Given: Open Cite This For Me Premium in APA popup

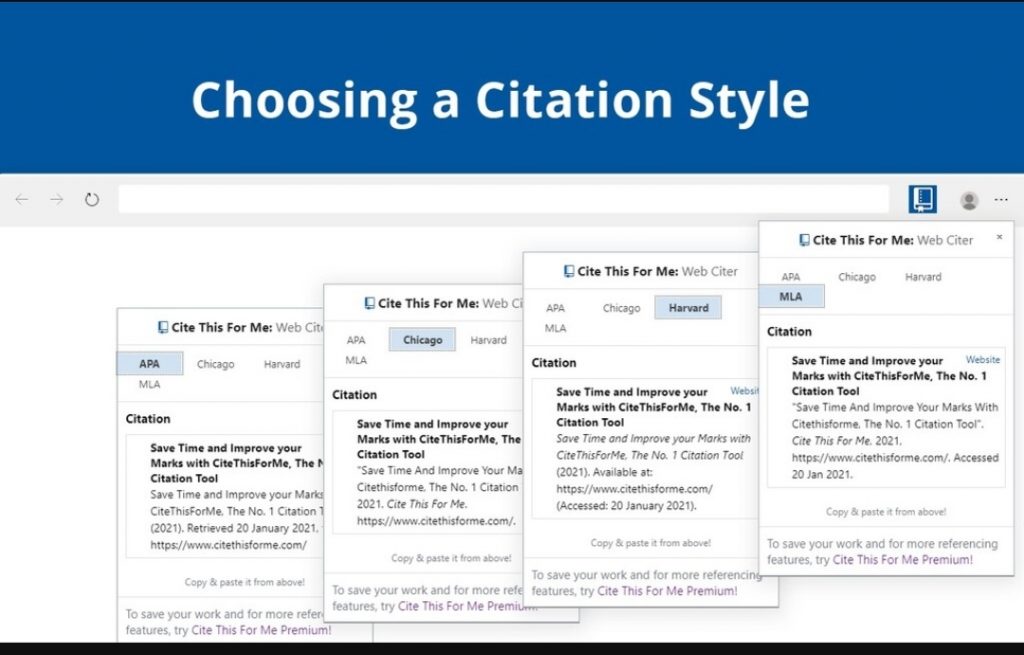Looking at the screenshot, I should (261, 630).
